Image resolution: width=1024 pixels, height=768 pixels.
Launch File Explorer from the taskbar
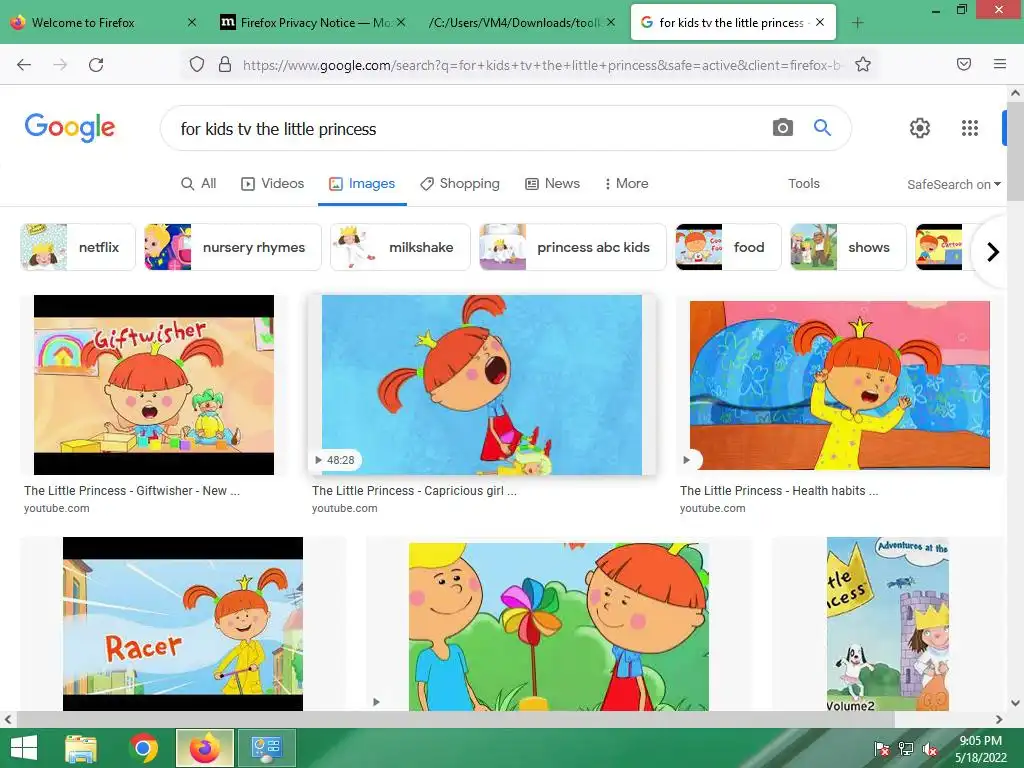(82, 748)
